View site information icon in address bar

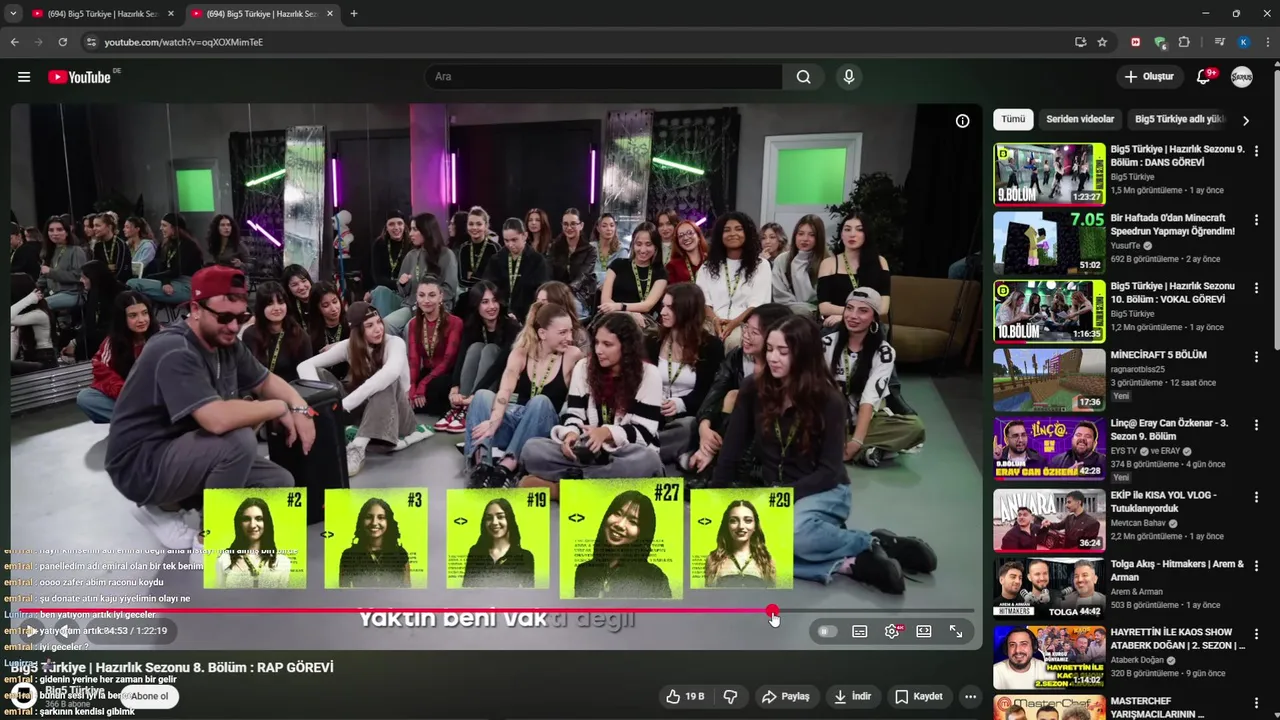(x=91, y=42)
